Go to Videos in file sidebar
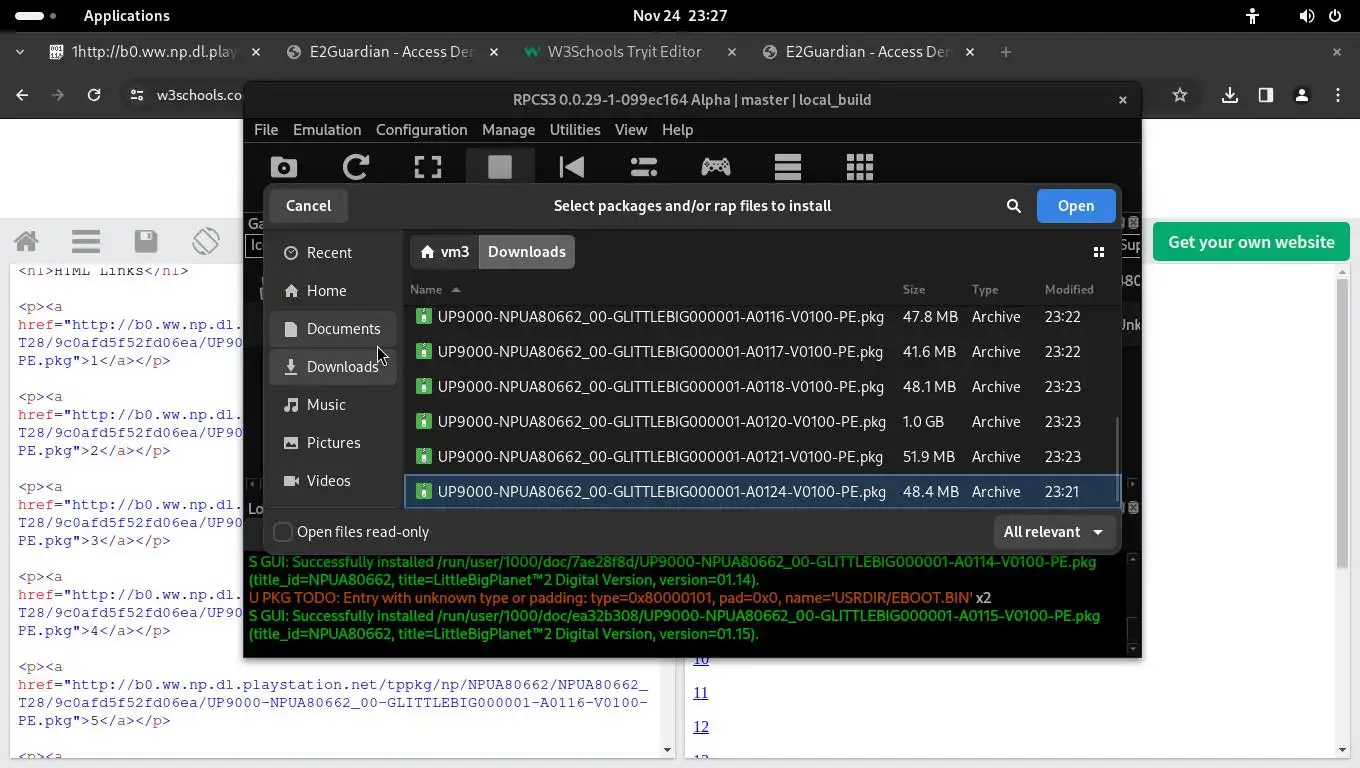1360x768 pixels. tap(333, 481)
